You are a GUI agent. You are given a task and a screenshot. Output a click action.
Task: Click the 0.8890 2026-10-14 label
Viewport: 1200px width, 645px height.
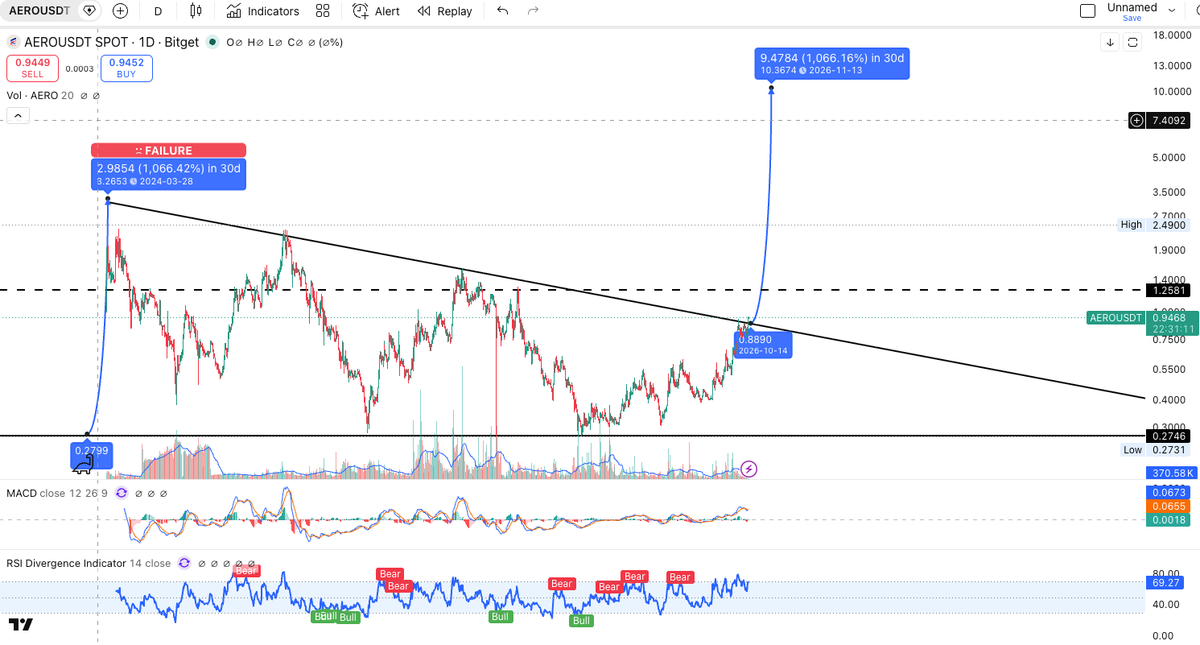click(764, 345)
